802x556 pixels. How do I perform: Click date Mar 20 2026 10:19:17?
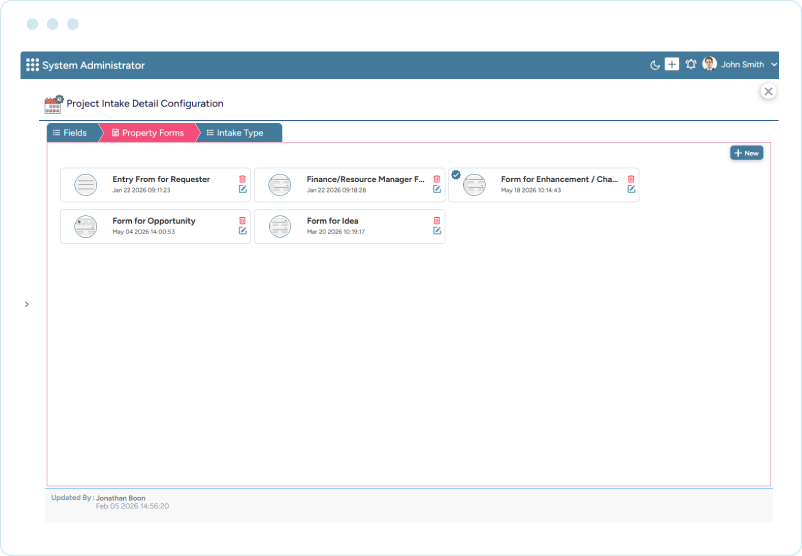(x=336, y=232)
